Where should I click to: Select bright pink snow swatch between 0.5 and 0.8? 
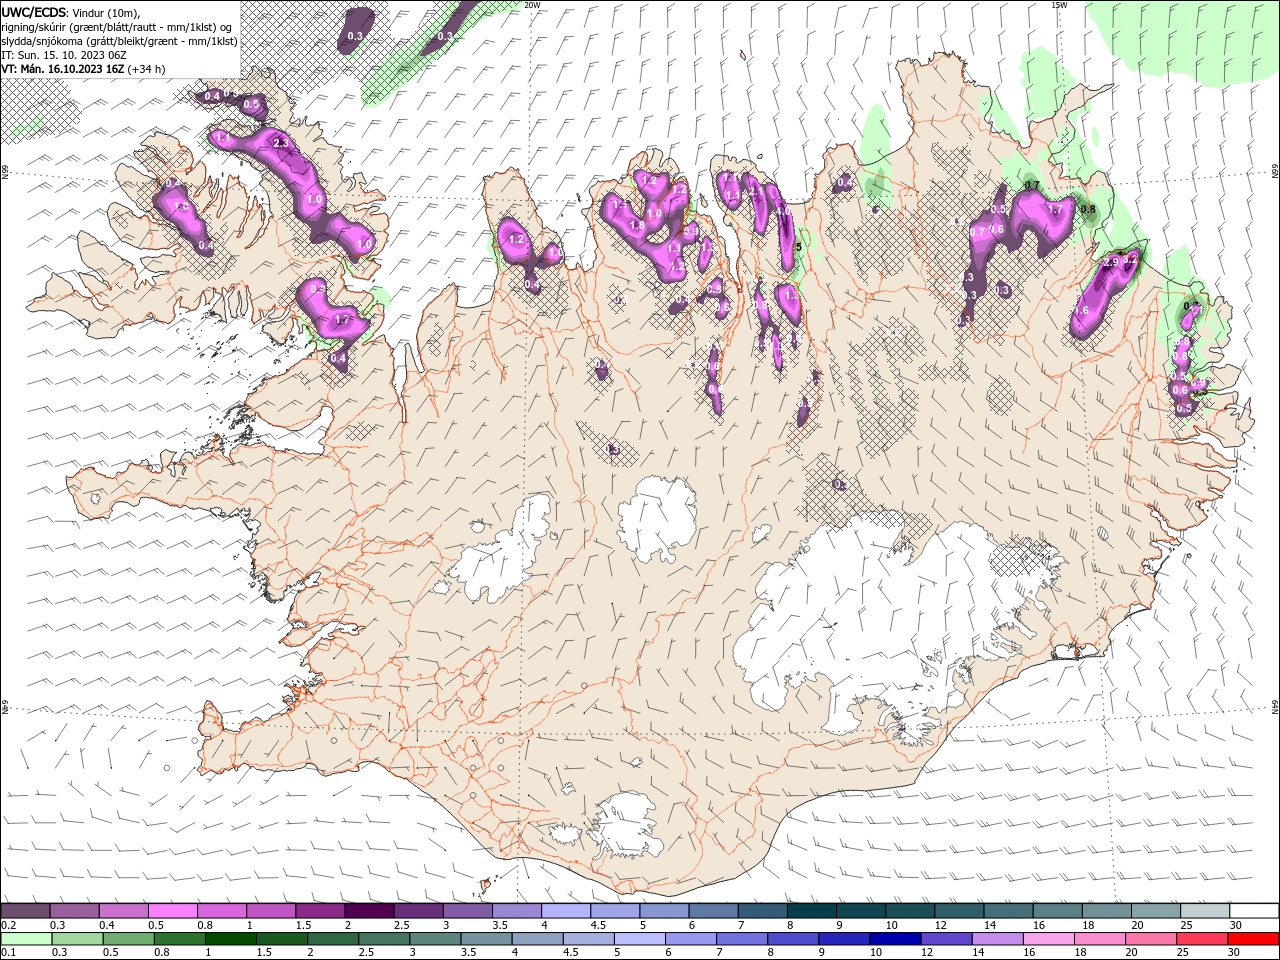coord(172,911)
